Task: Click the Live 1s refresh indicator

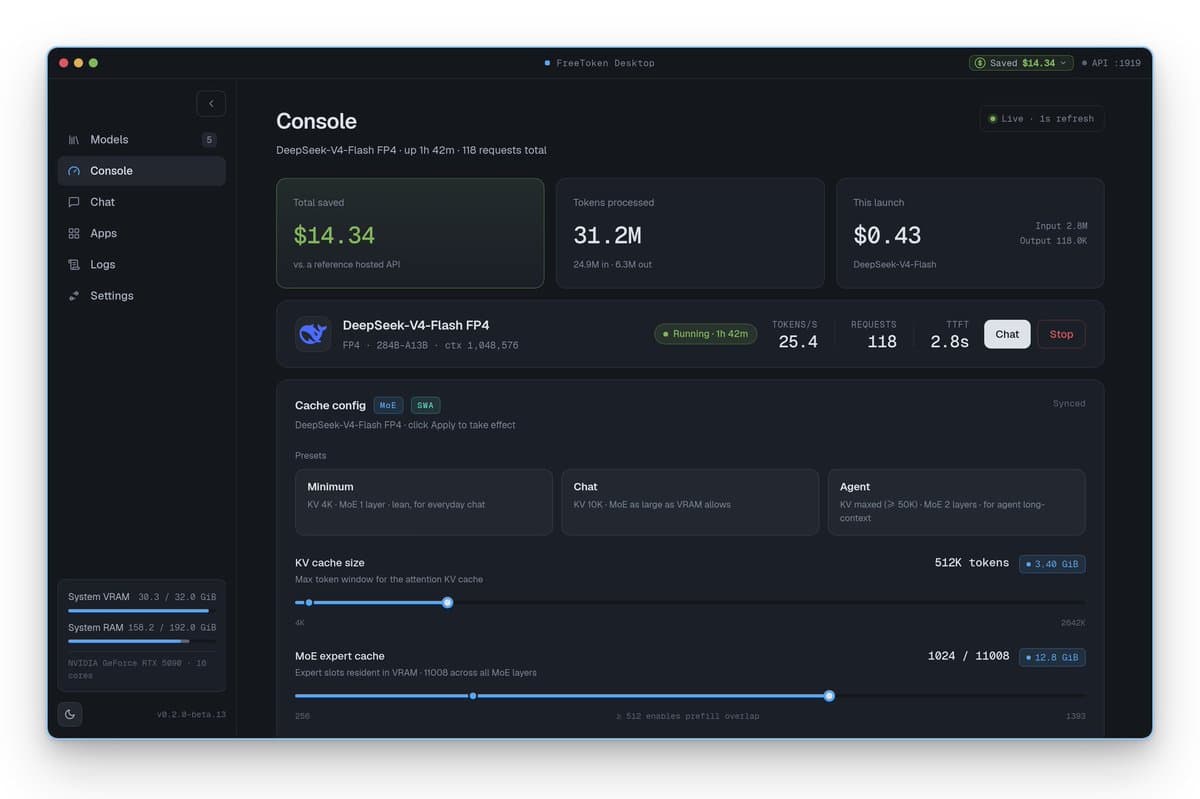Action: click(x=1042, y=119)
